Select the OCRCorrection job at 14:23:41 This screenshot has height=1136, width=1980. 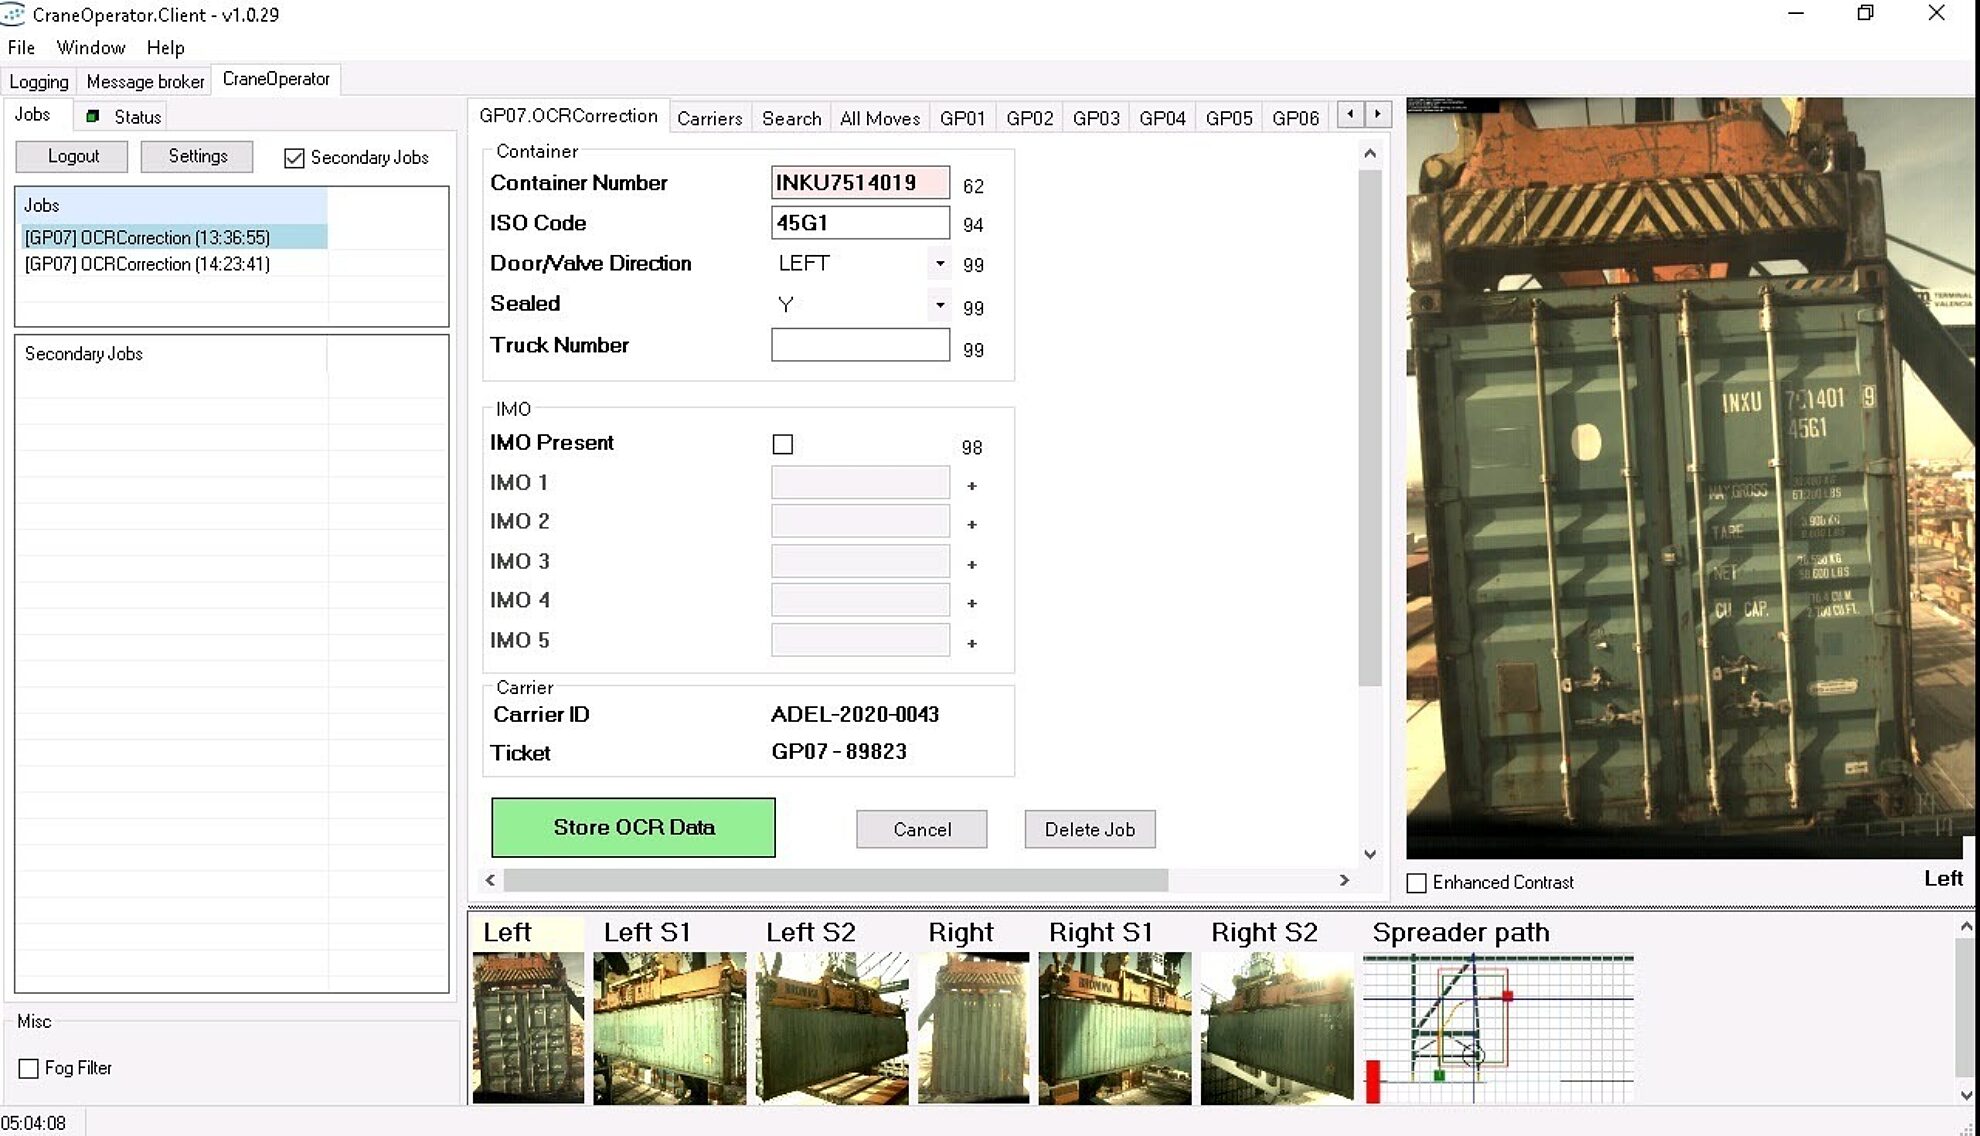(x=145, y=264)
